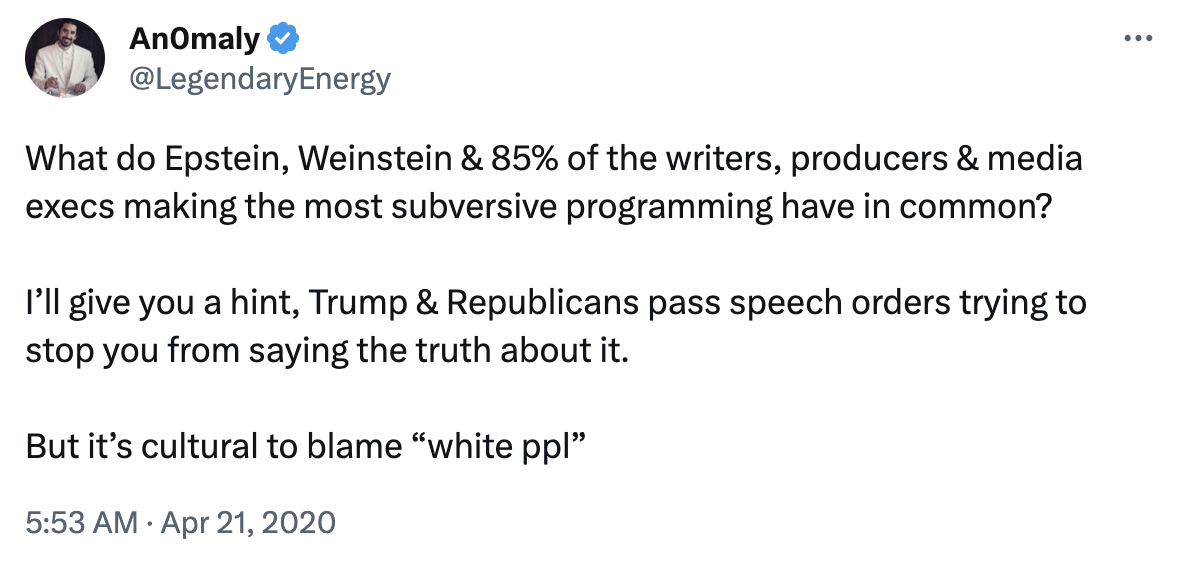Open An0maly's profile avatar photo
This screenshot has height=572, width=1182.
[65, 58]
